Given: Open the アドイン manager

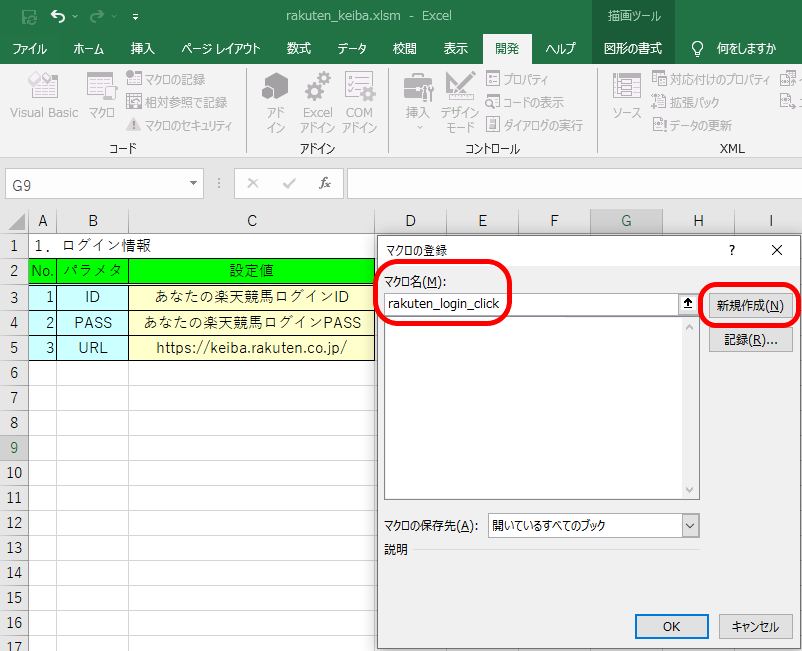Looking at the screenshot, I should [275, 102].
